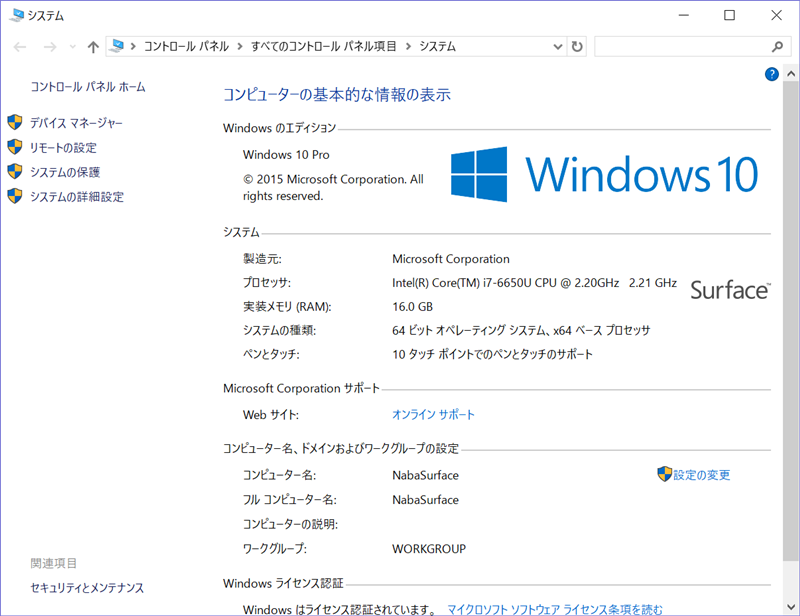Click the blue help question mark icon

coord(771,74)
